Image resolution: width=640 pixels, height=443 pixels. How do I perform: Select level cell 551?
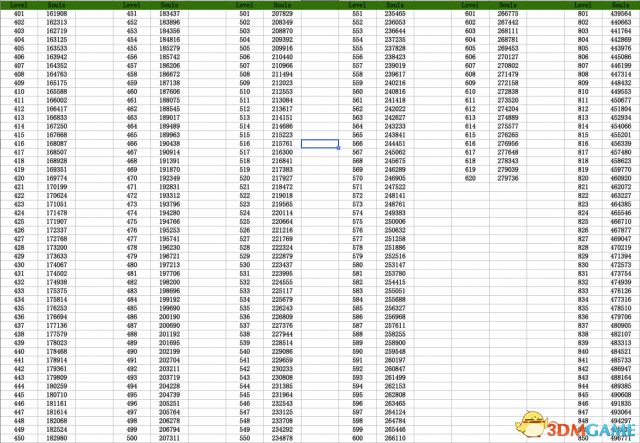[x=357, y=14]
